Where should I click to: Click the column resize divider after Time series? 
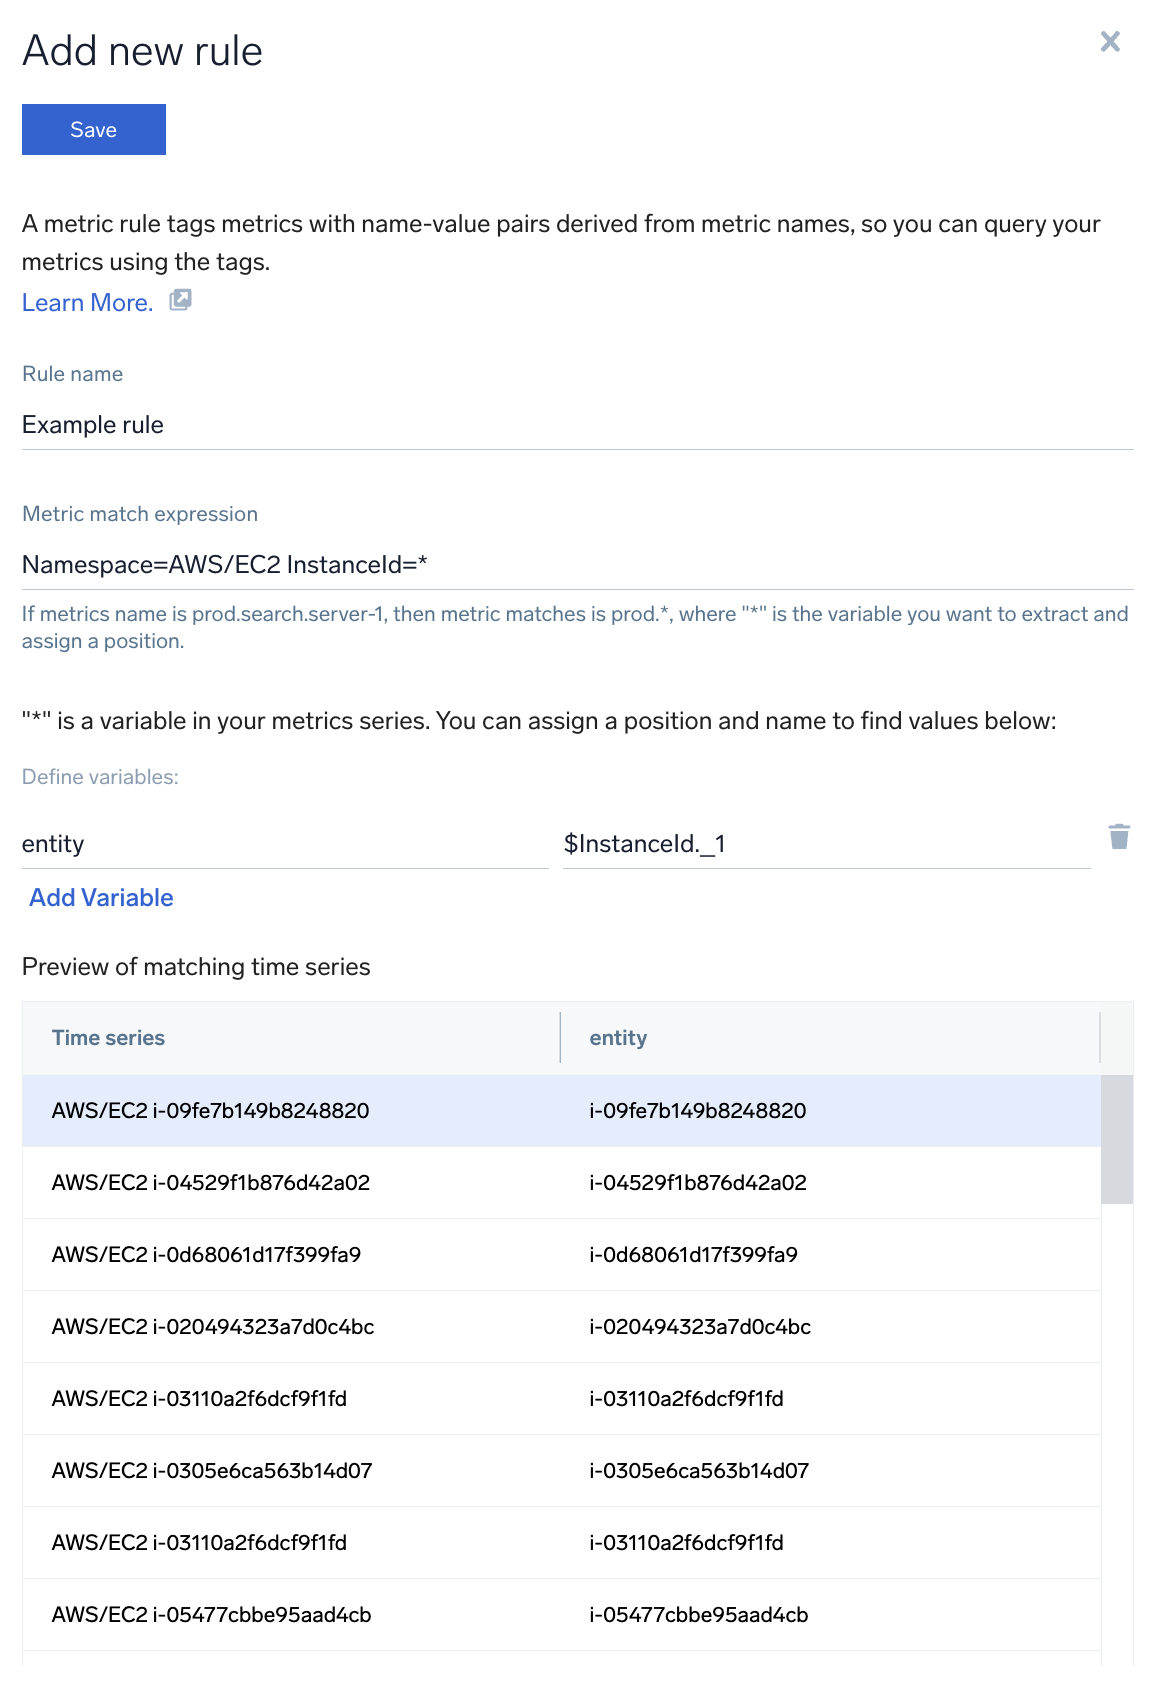tap(560, 1038)
